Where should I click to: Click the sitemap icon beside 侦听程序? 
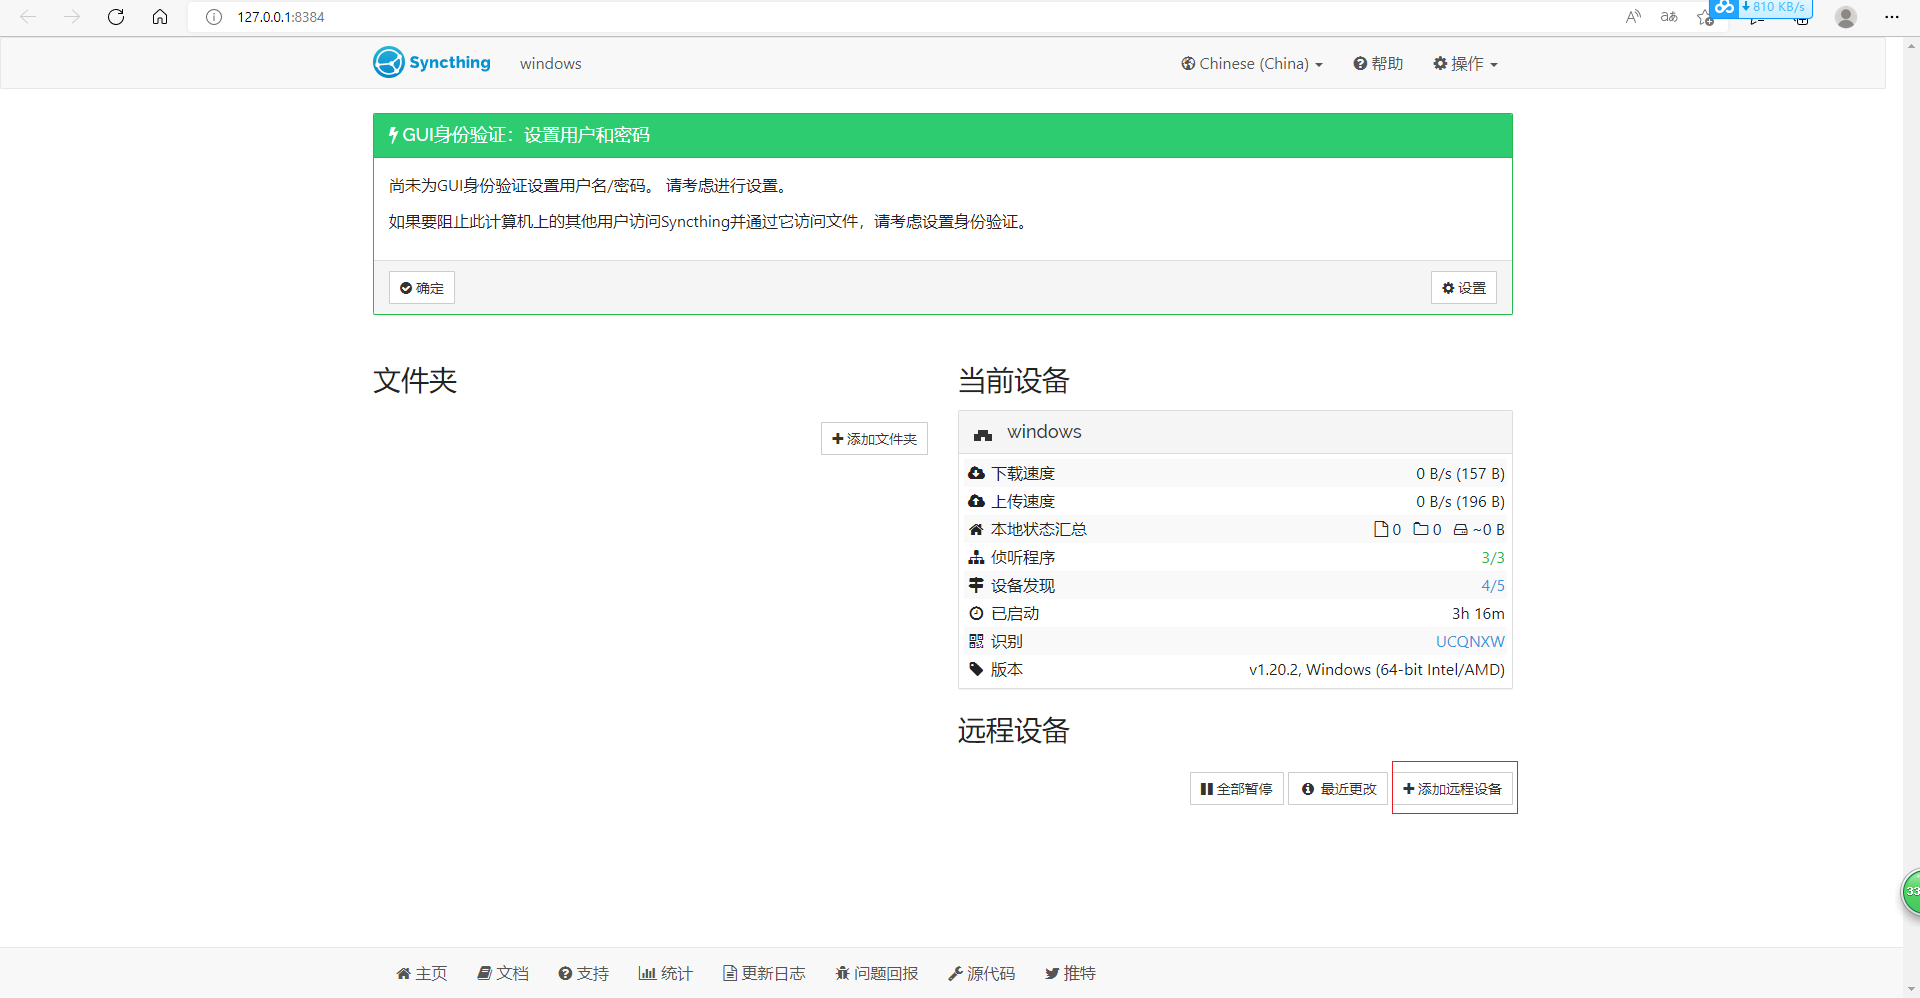pyautogui.click(x=976, y=557)
